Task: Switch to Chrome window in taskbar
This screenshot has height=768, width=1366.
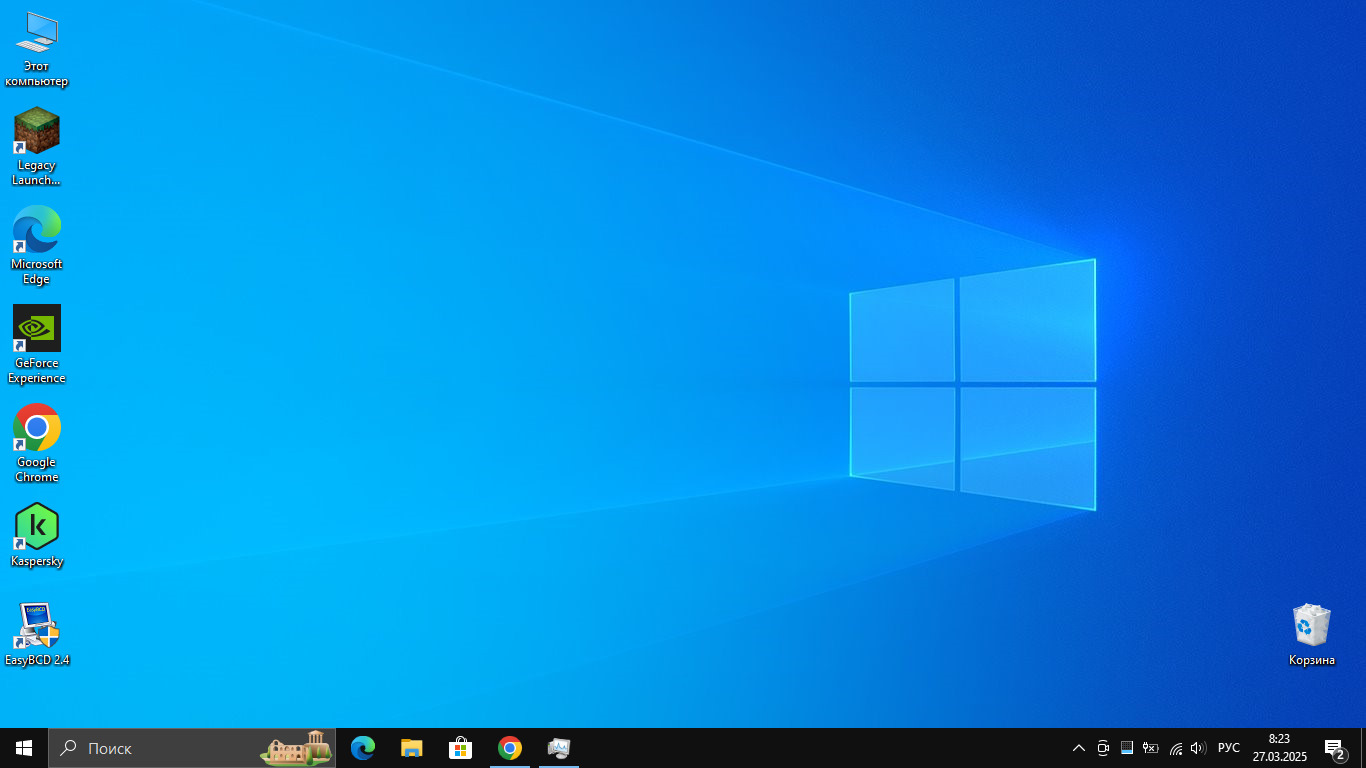Action: (x=510, y=748)
